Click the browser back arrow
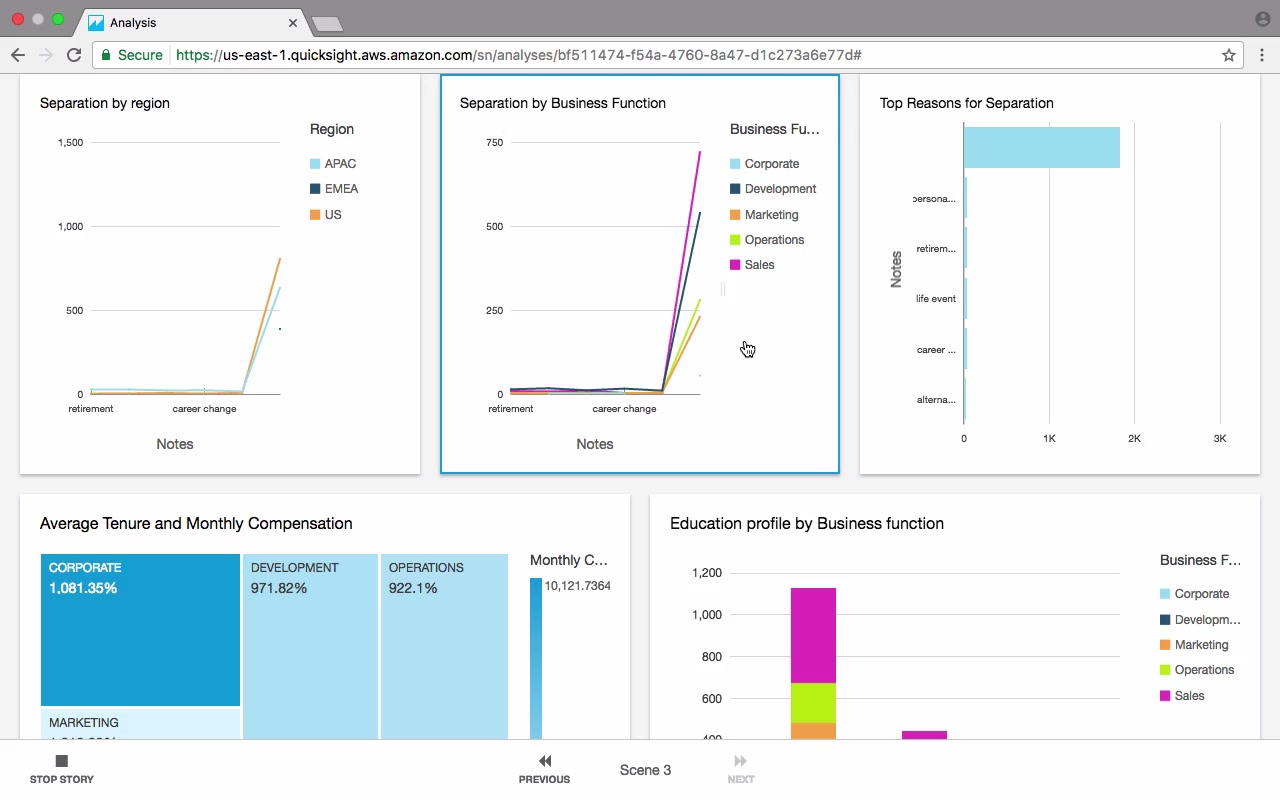Viewport: 1280px width, 800px height. coord(17,55)
